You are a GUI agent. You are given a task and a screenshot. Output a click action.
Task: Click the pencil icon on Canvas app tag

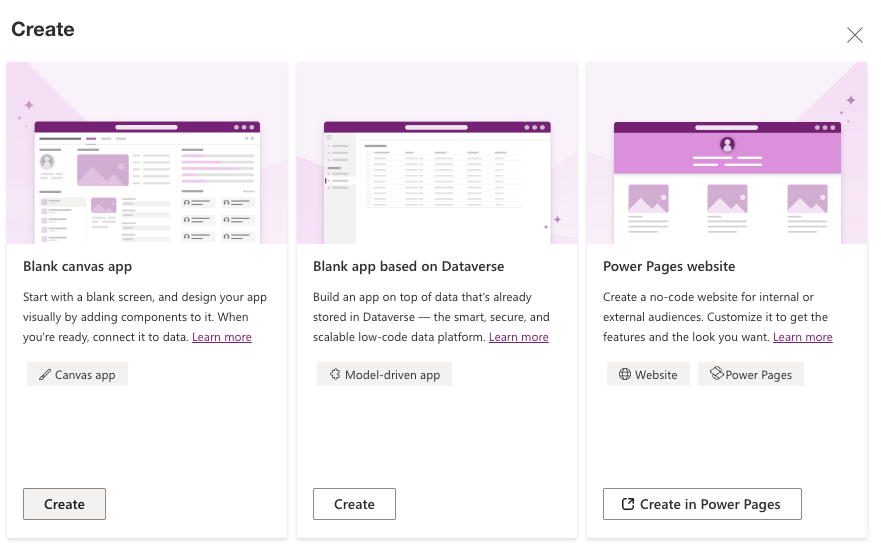tap(44, 375)
